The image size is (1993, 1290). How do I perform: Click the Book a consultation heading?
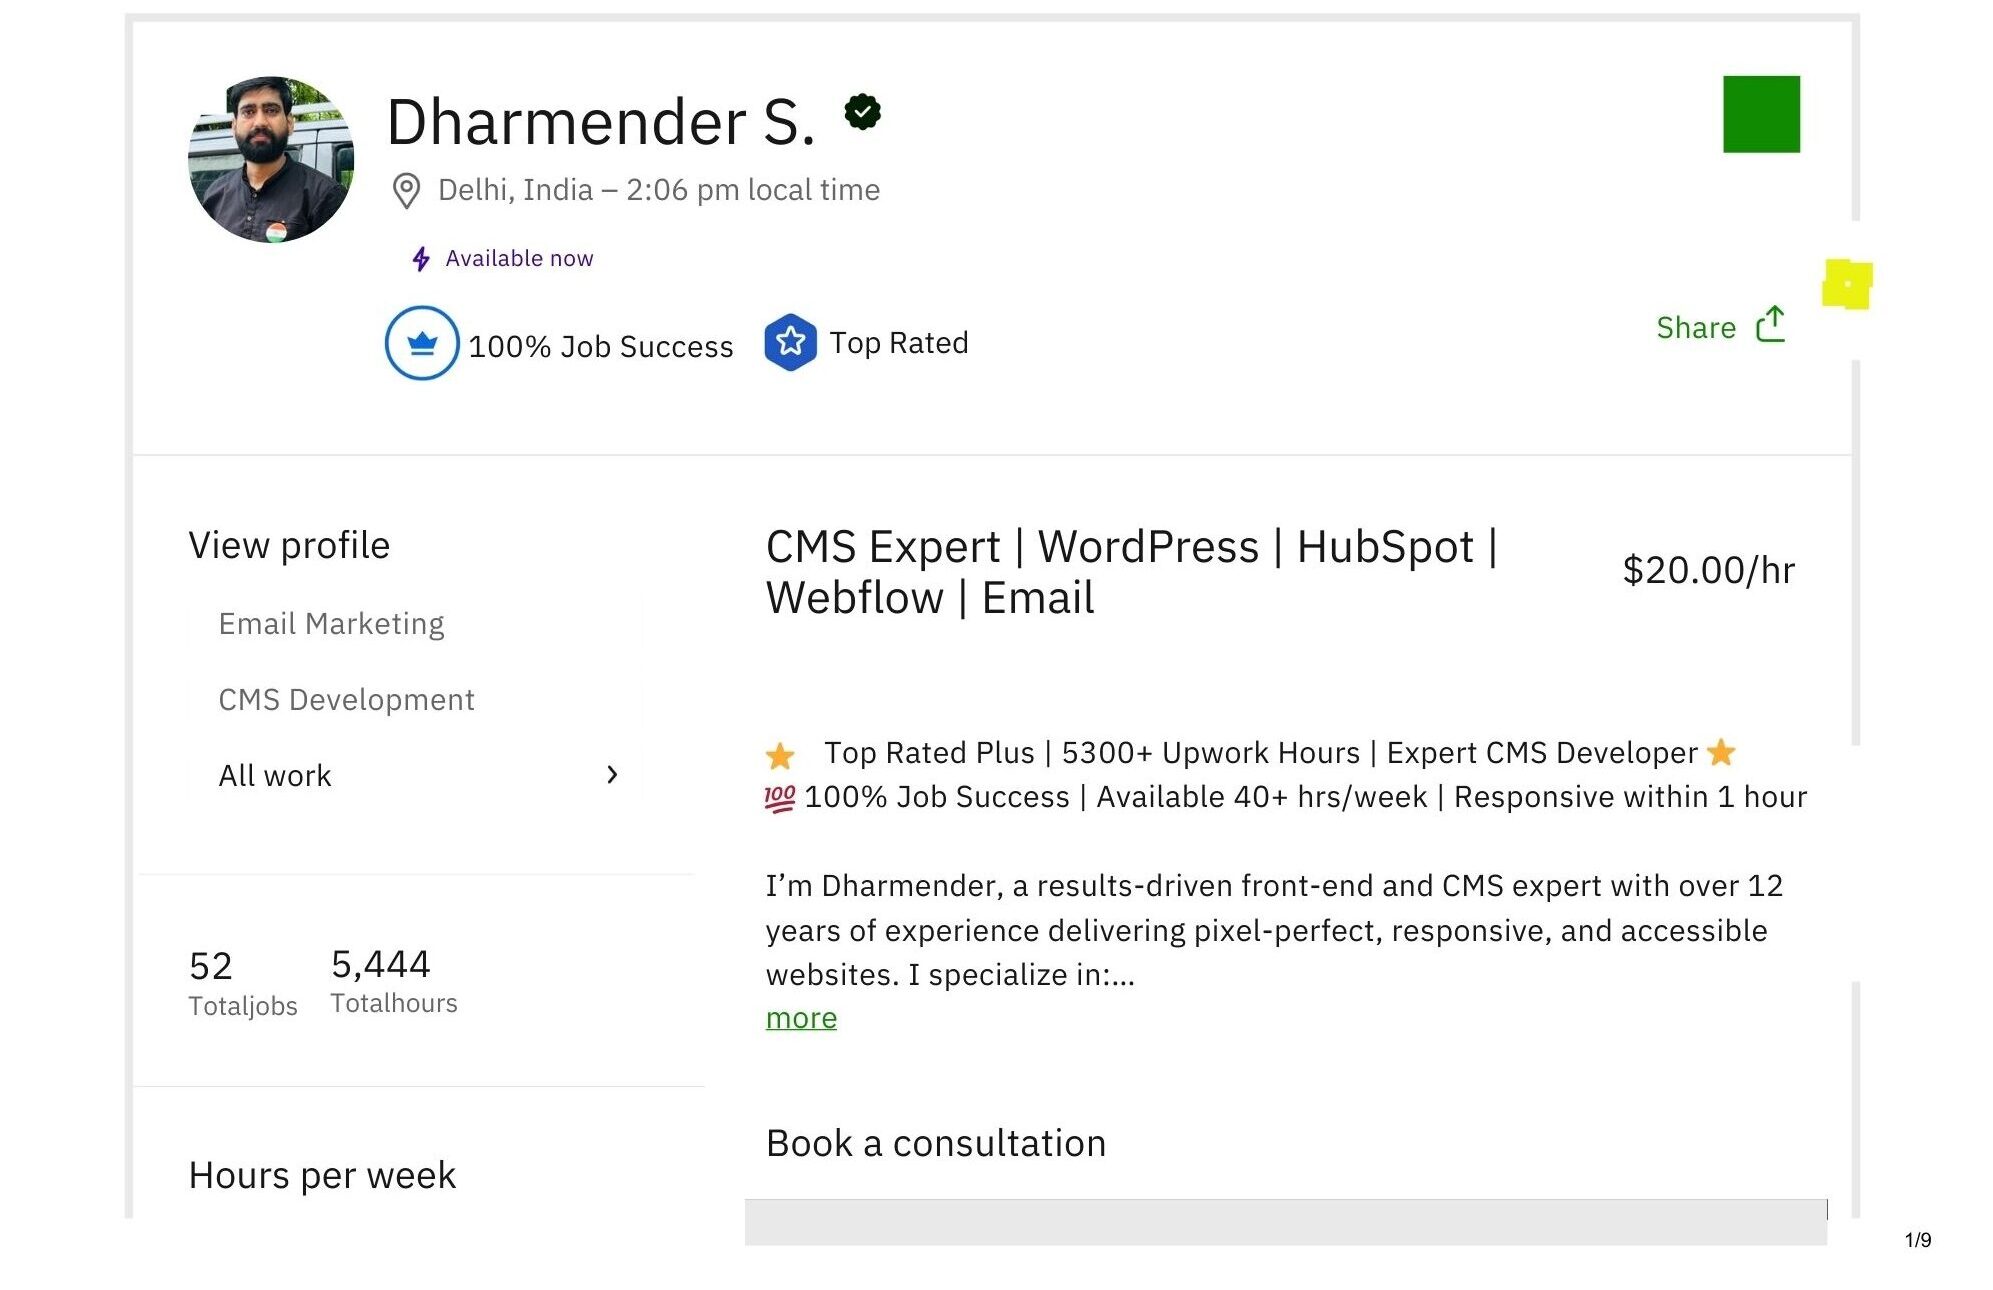pos(936,1143)
